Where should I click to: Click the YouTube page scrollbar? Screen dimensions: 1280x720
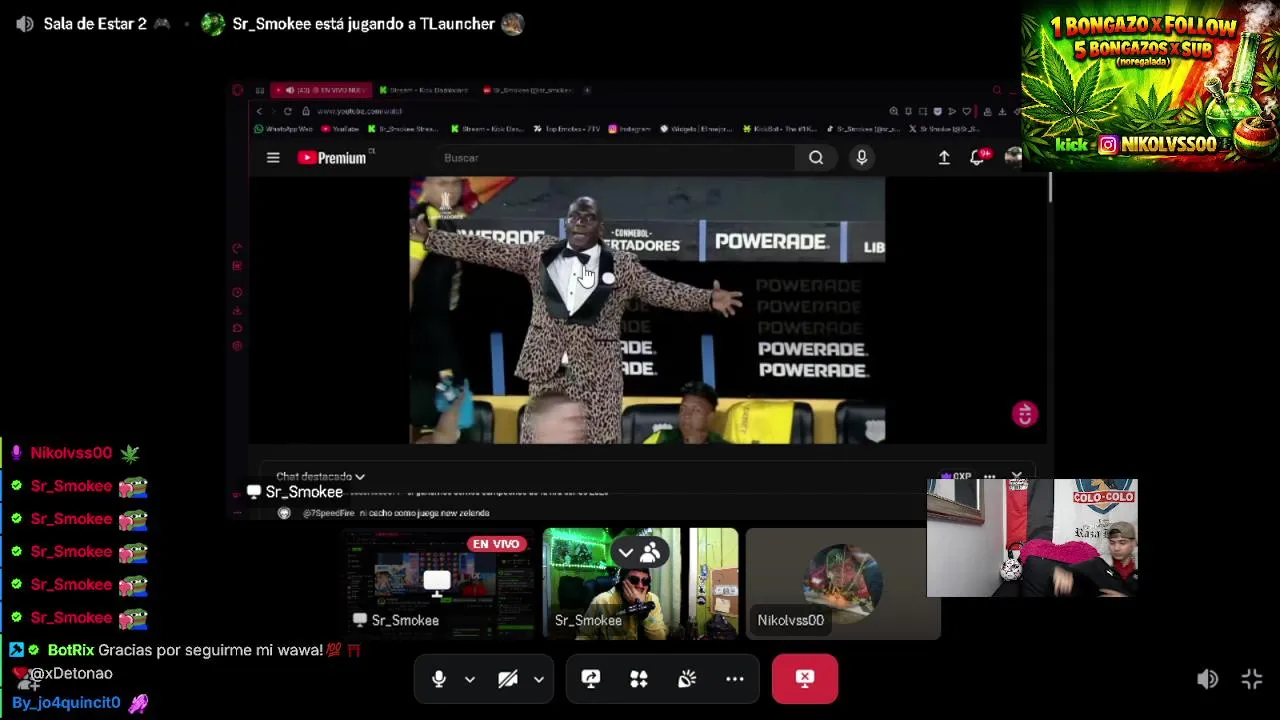[1050, 188]
